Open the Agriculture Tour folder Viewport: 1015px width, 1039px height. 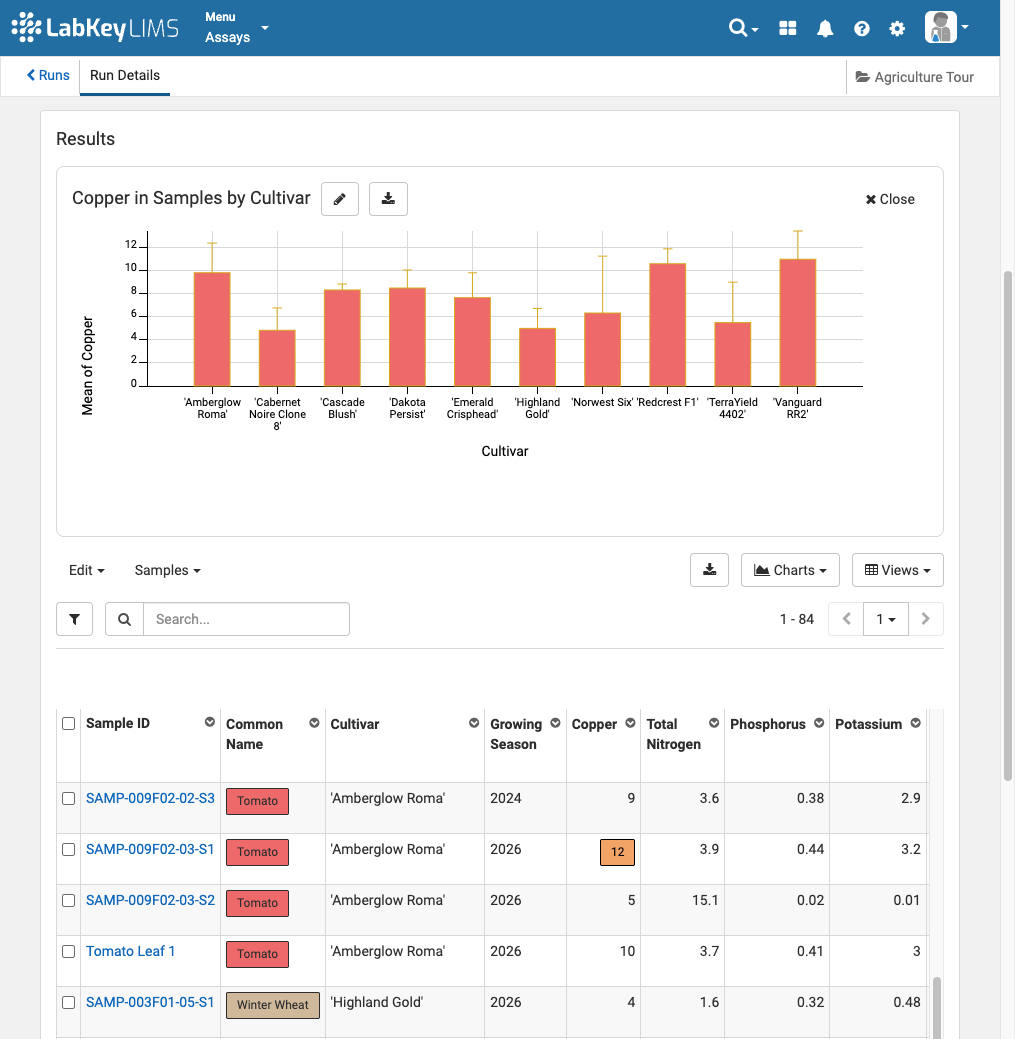click(x=914, y=77)
